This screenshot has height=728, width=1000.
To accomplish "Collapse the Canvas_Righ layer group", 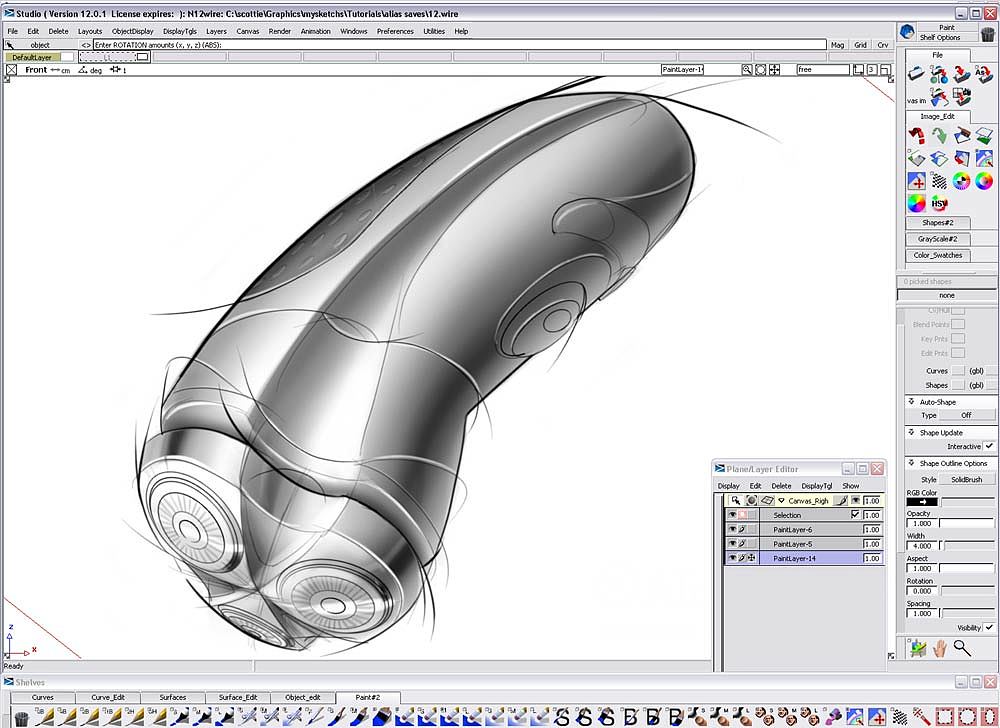I will pos(781,500).
